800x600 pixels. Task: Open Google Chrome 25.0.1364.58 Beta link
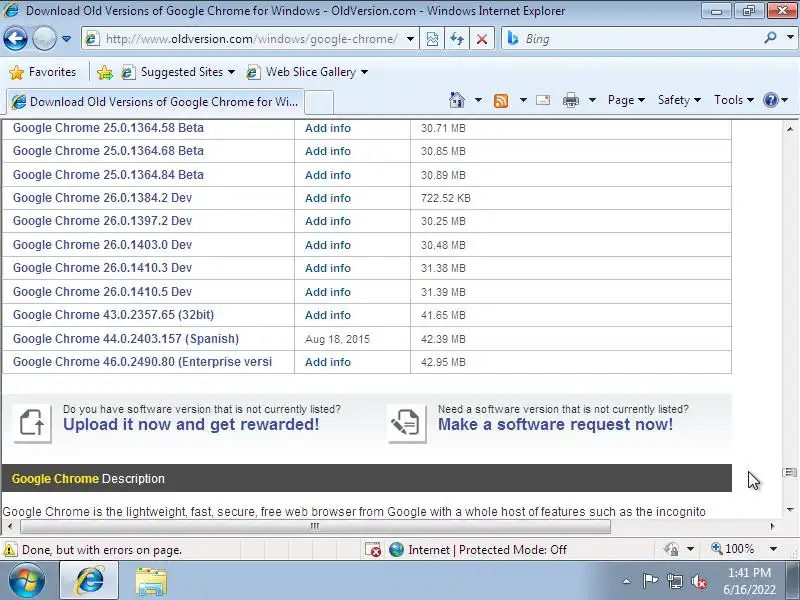pyautogui.click(x=108, y=128)
